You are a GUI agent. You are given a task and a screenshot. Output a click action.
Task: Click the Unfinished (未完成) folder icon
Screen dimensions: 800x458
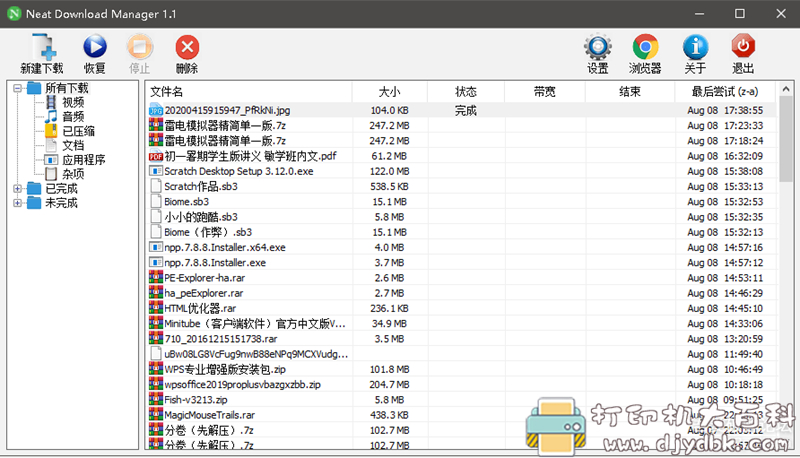click(x=34, y=202)
